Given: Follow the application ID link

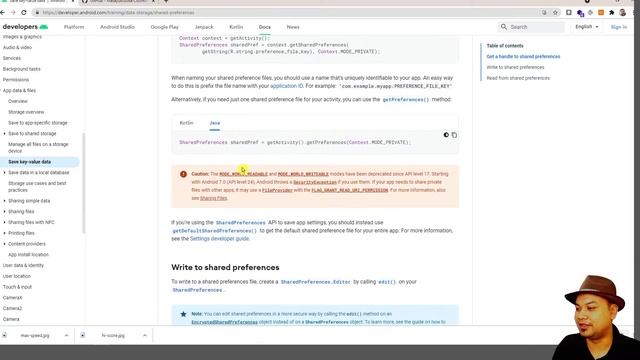Looking at the screenshot, I should click(287, 86).
